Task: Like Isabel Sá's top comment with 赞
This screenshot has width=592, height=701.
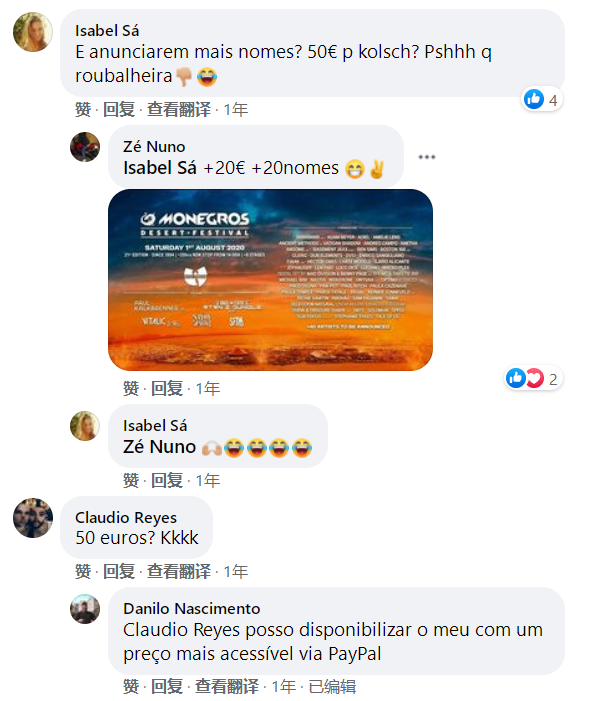Action: 83,110
